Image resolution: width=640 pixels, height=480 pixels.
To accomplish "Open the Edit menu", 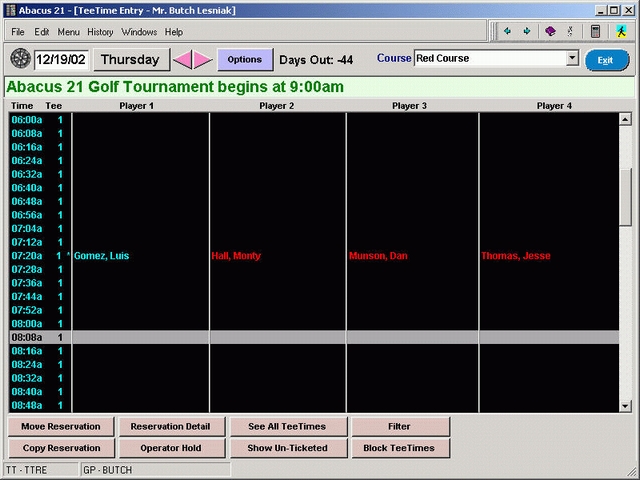I will 42,32.
